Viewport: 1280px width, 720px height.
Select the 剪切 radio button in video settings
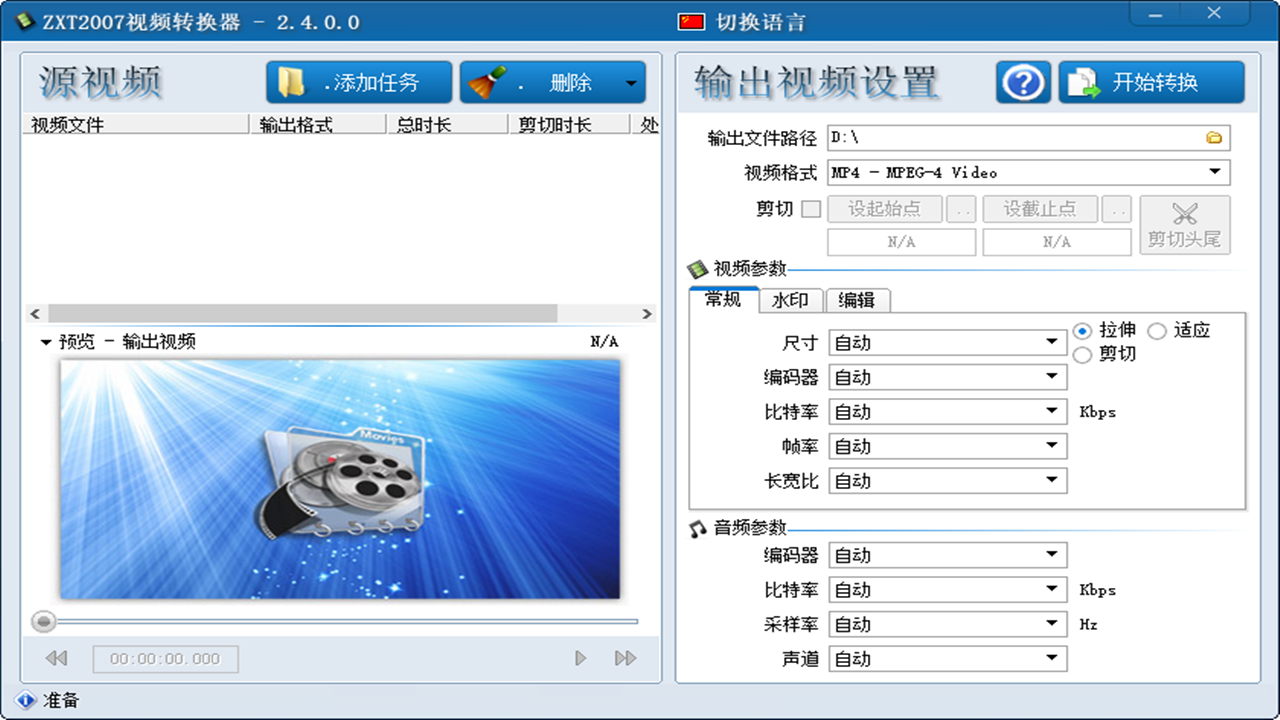click(x=1082, y=355)
